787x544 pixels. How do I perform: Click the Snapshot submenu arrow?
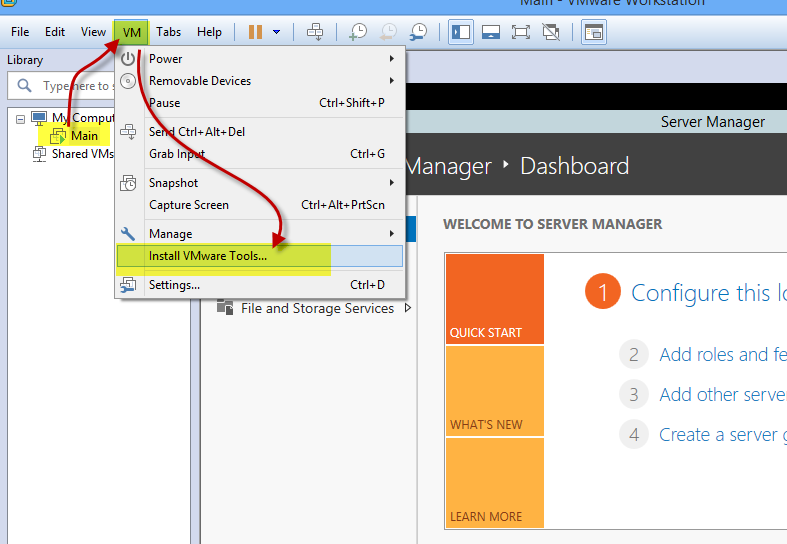392,183
